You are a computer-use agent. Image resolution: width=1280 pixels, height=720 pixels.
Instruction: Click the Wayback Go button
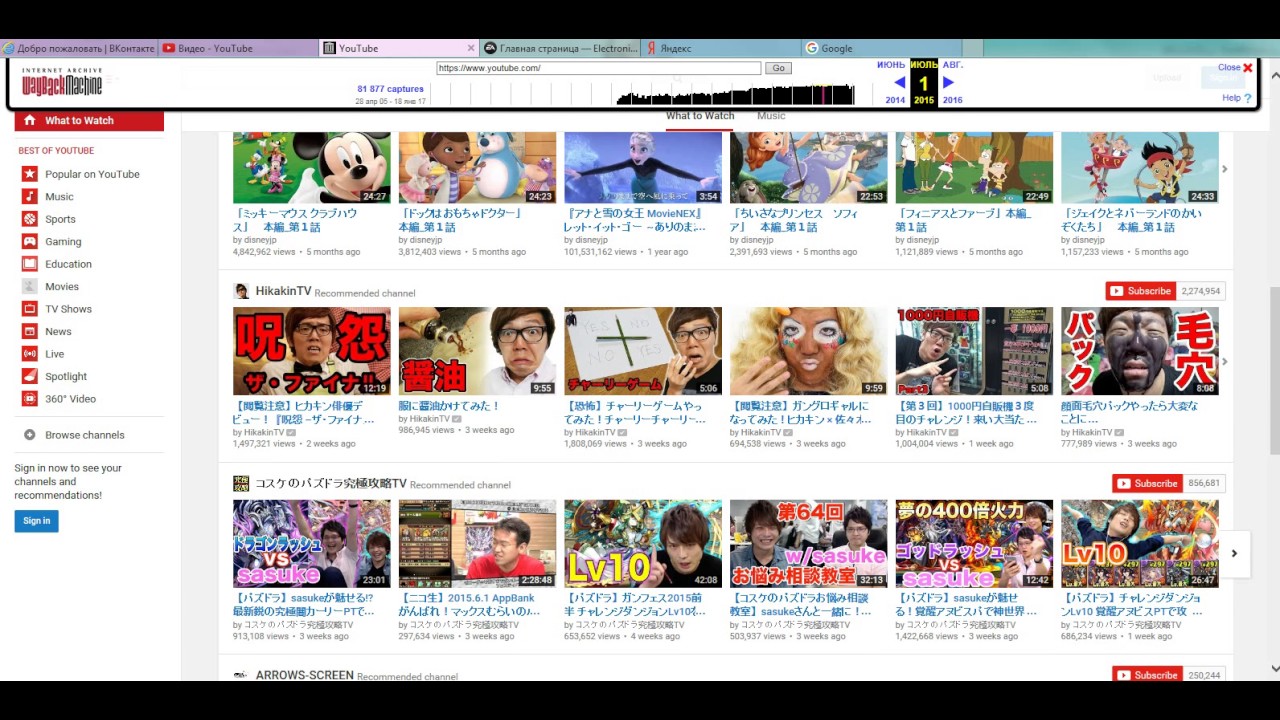click(x=778, y=68)
